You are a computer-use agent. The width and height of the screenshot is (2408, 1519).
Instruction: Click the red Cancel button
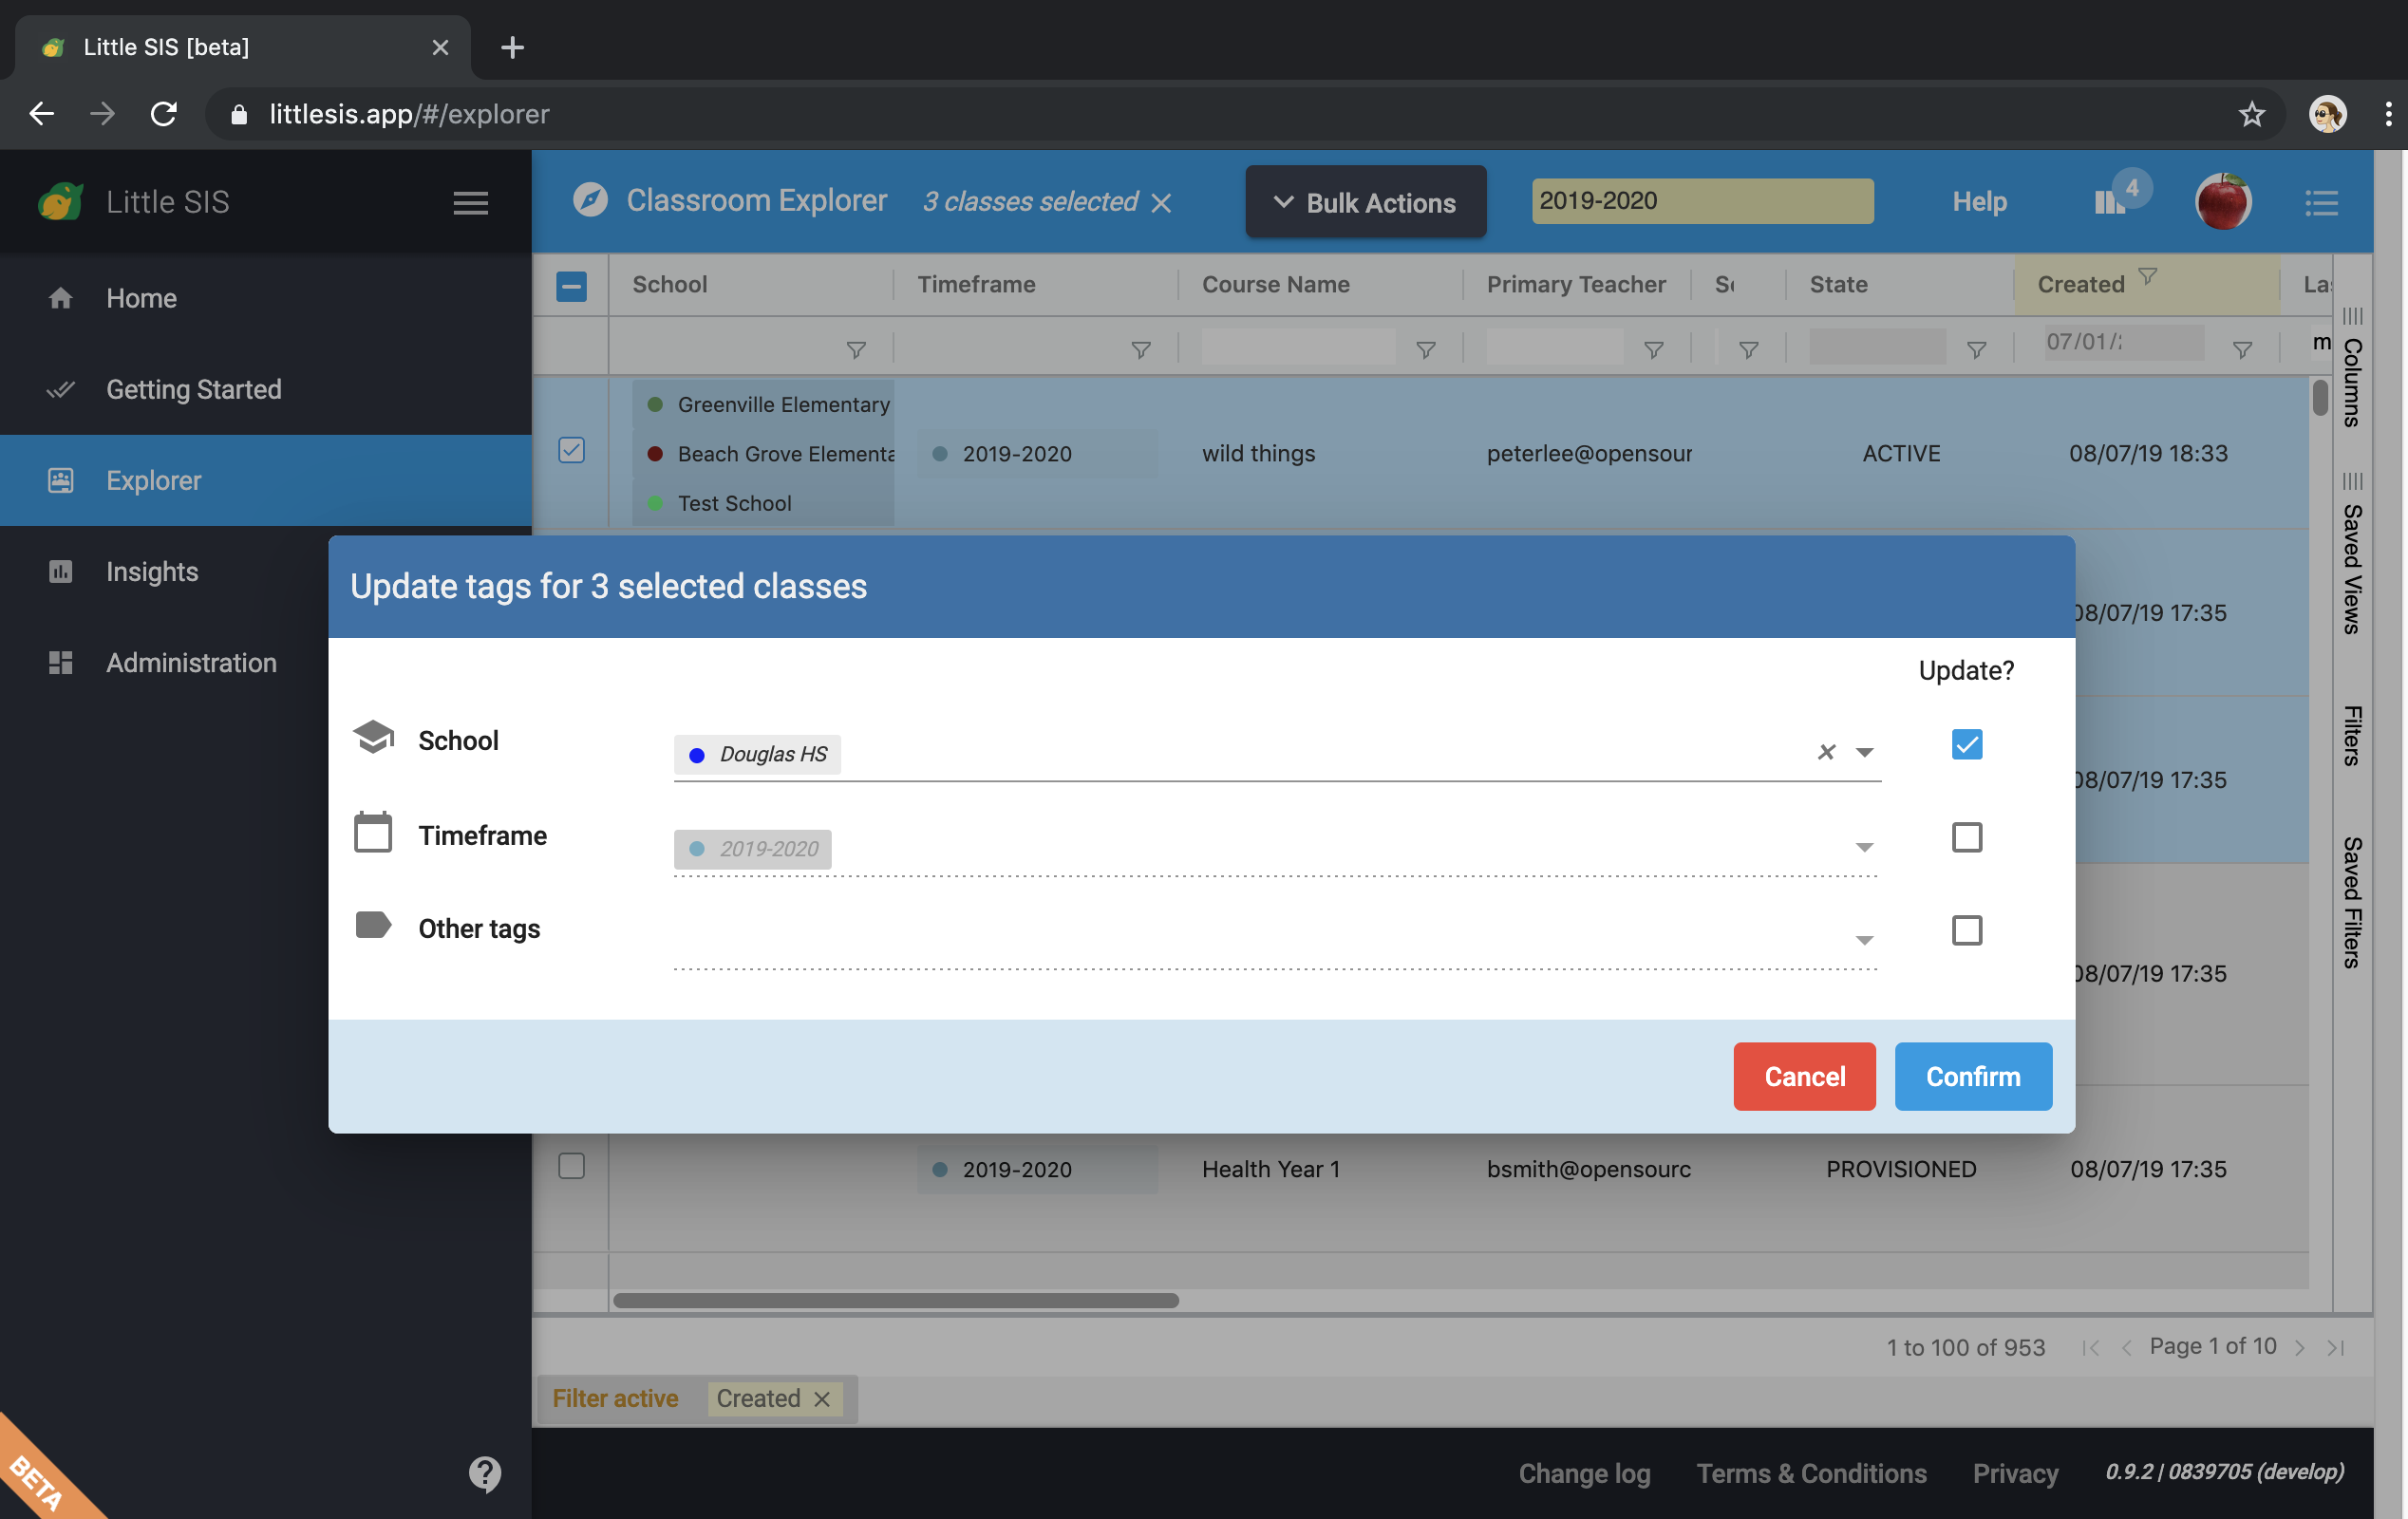point(1804,1076)
